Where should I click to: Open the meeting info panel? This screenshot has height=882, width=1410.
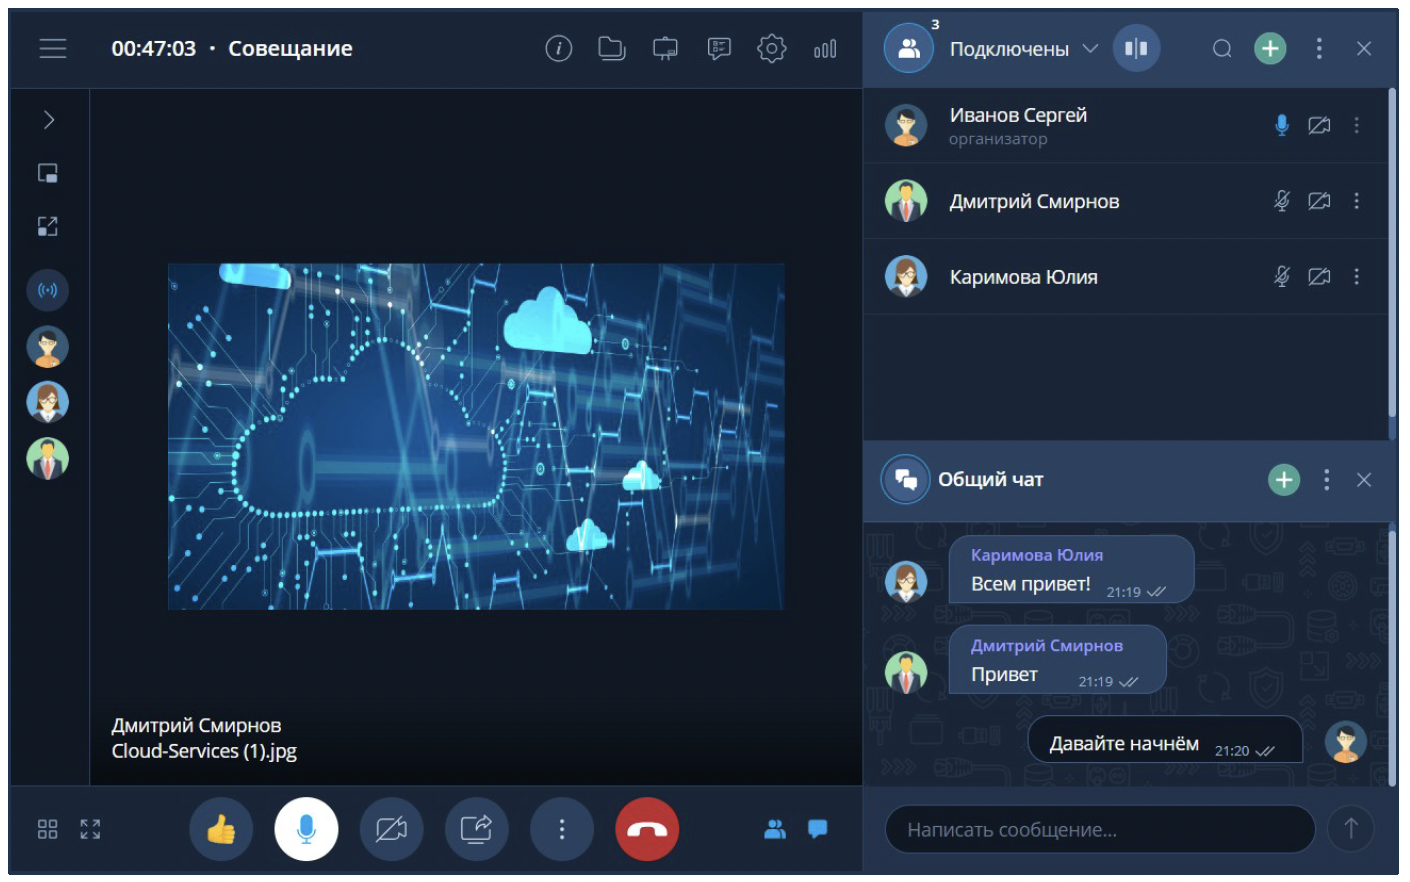[559, 47]
